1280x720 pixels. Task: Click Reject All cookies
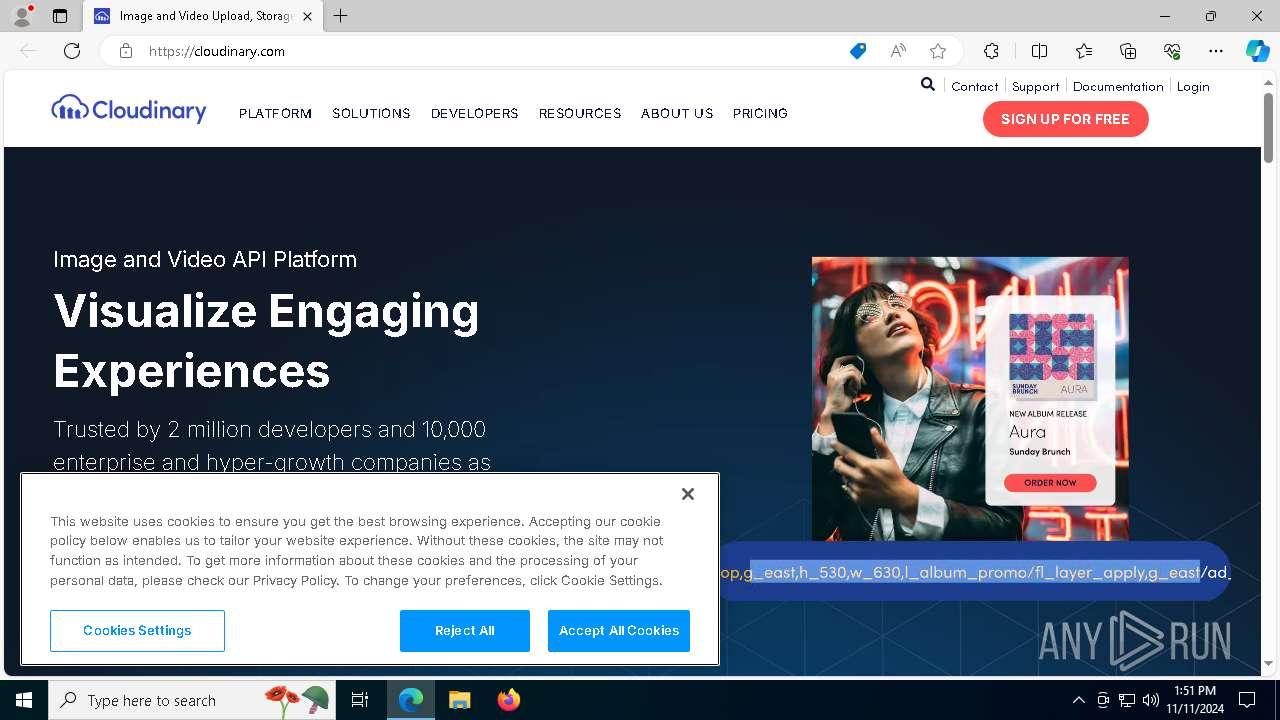click(x=465, y=630)
